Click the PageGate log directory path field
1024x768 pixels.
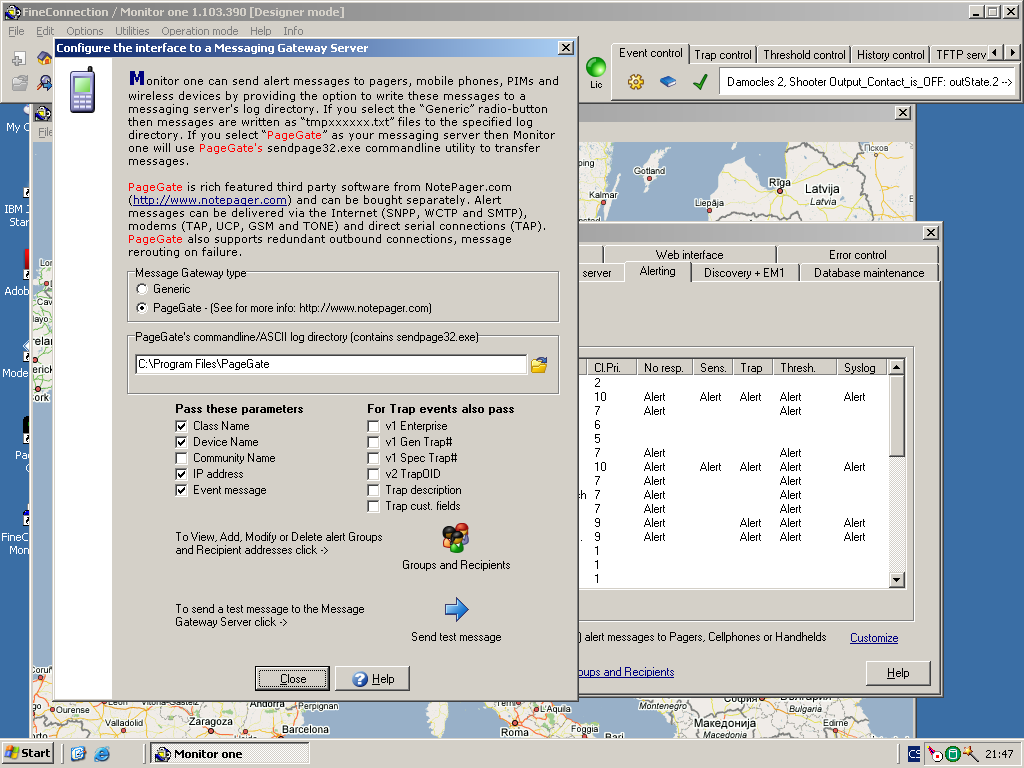tap(330, 364)
